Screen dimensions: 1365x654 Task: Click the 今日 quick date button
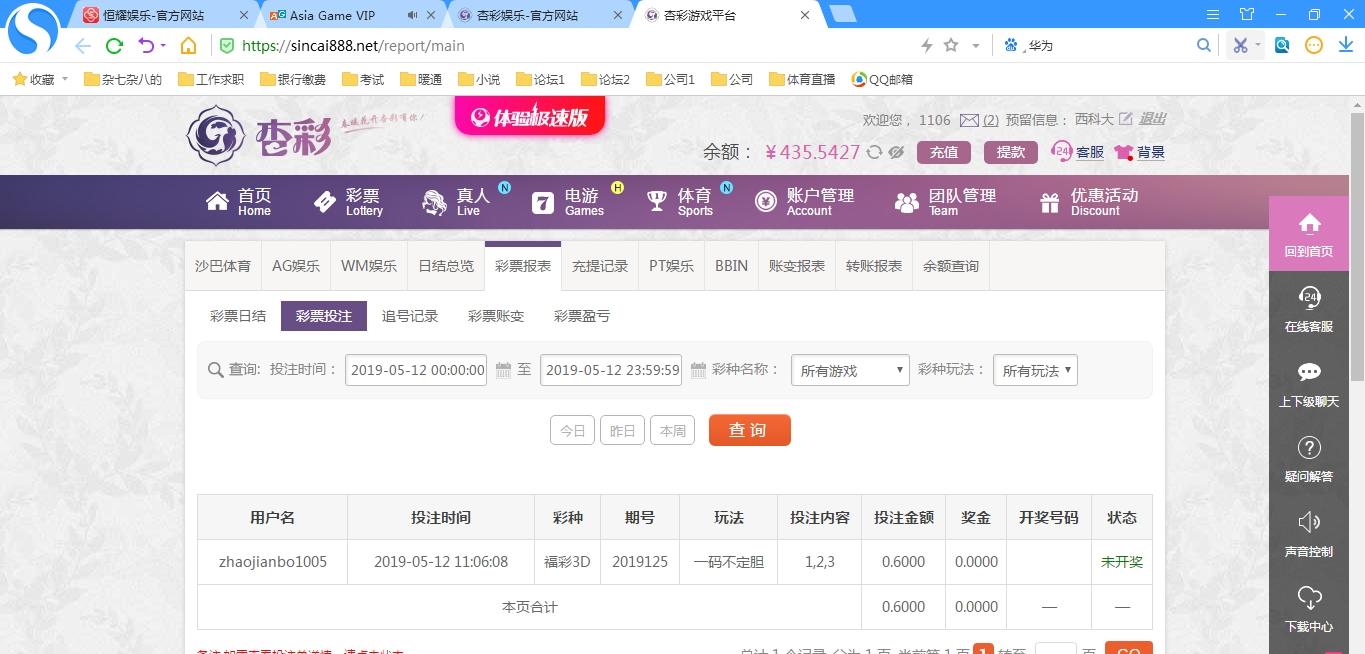[x=572, y=430]
